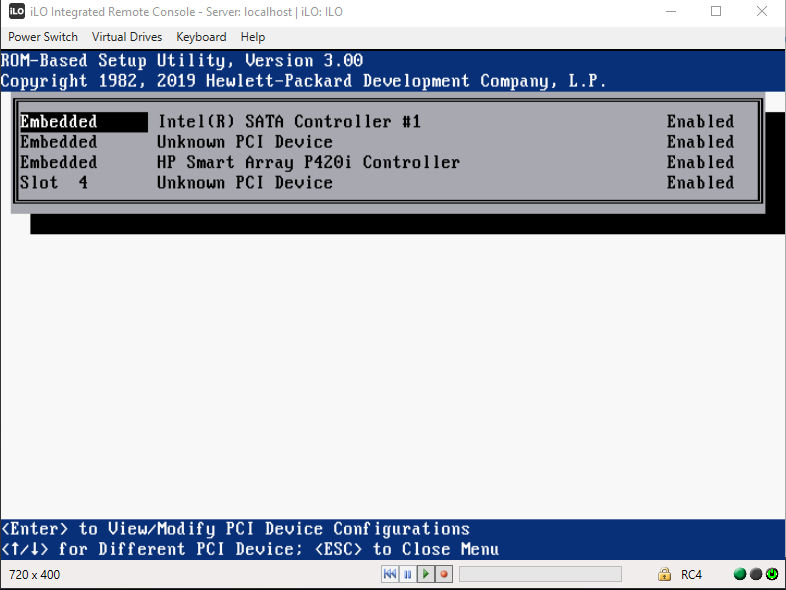Minimize the iLO Remote Console window

click(x=671, y=11)
